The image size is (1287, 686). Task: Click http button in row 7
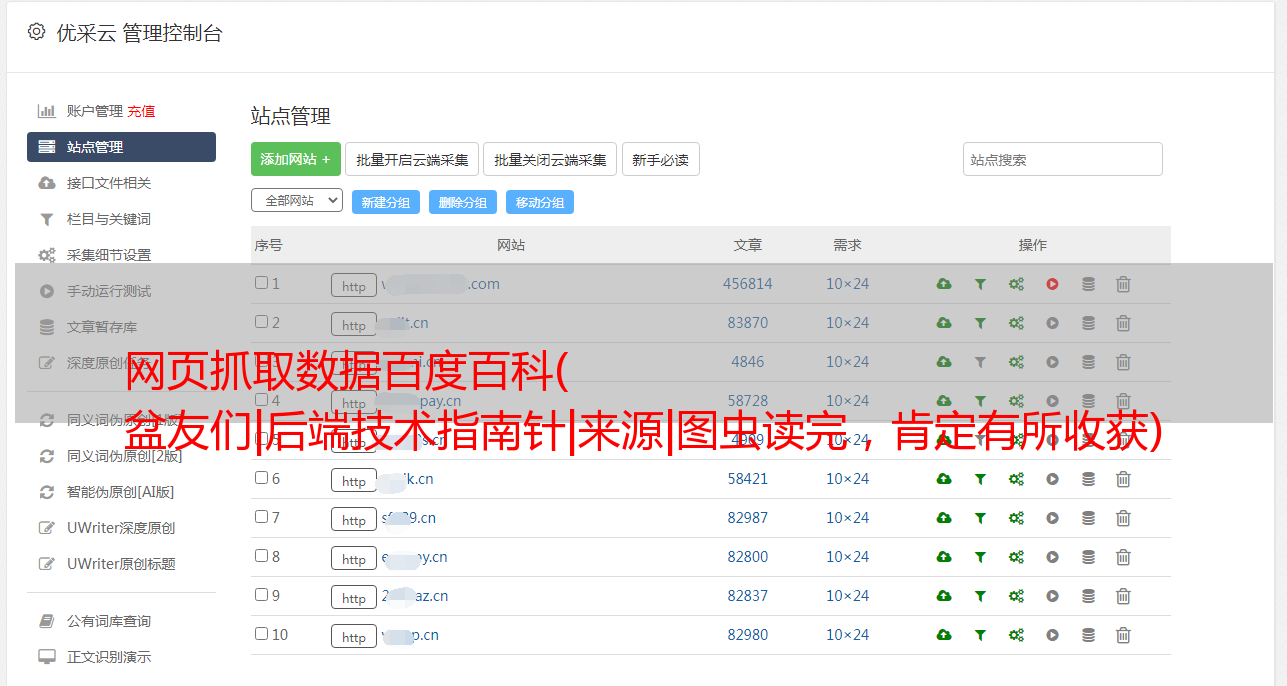pos(354,519)
